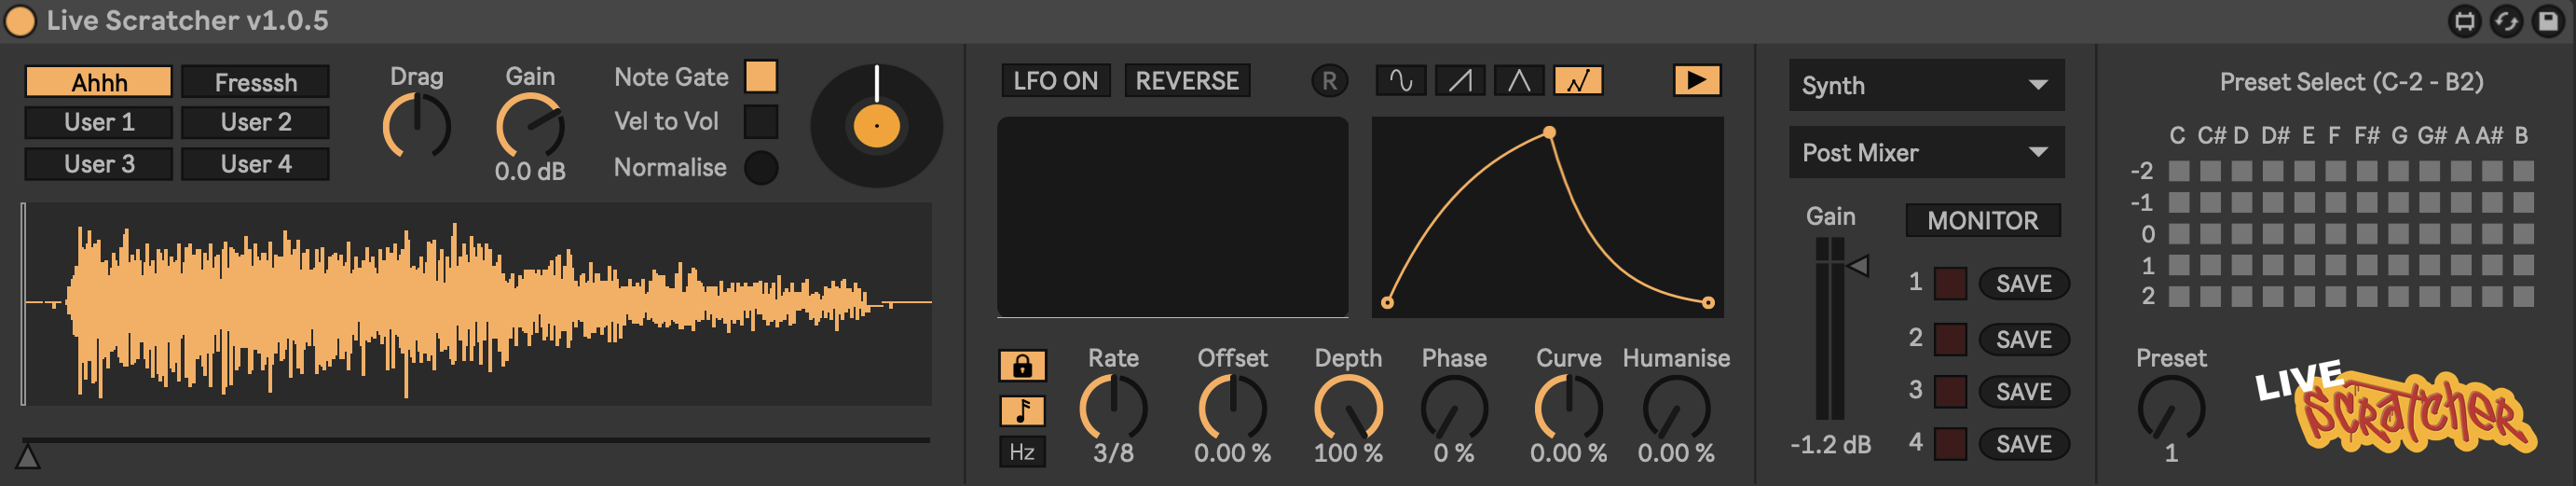Click the MONITOR button

click(1982, 221)
